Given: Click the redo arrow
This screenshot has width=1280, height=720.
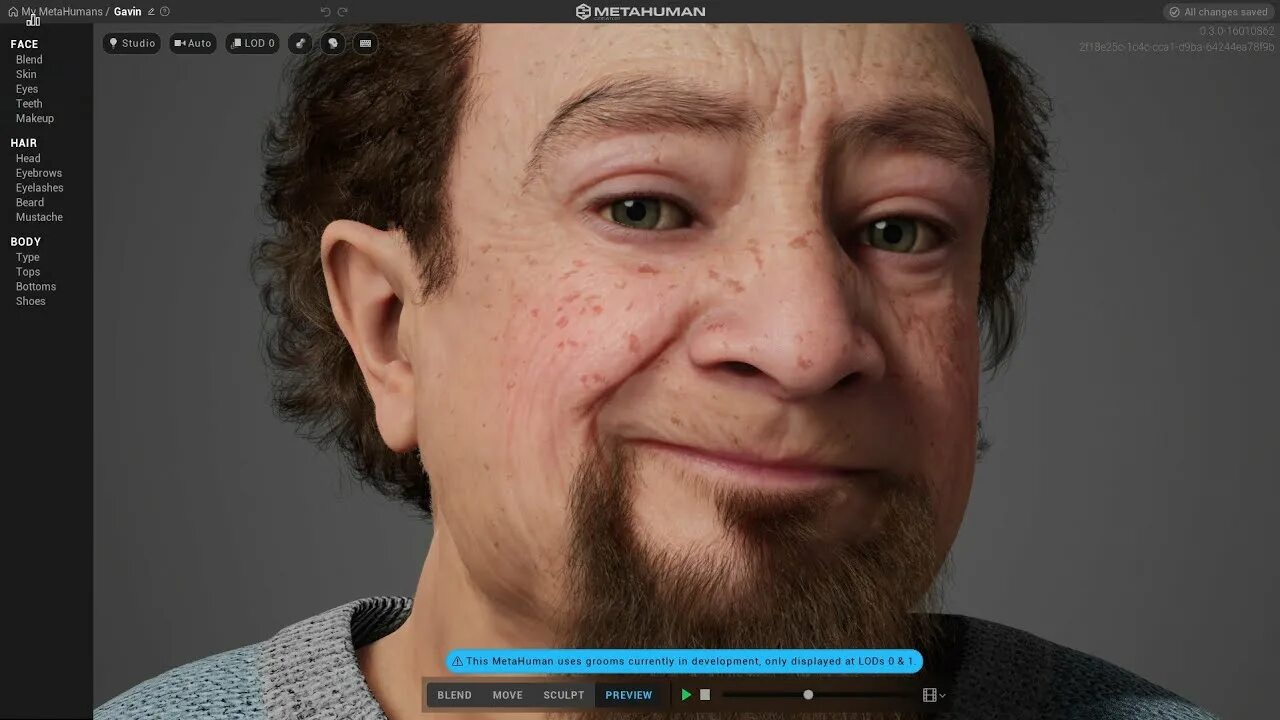Looking at the screenshot, I should [343, 12].
